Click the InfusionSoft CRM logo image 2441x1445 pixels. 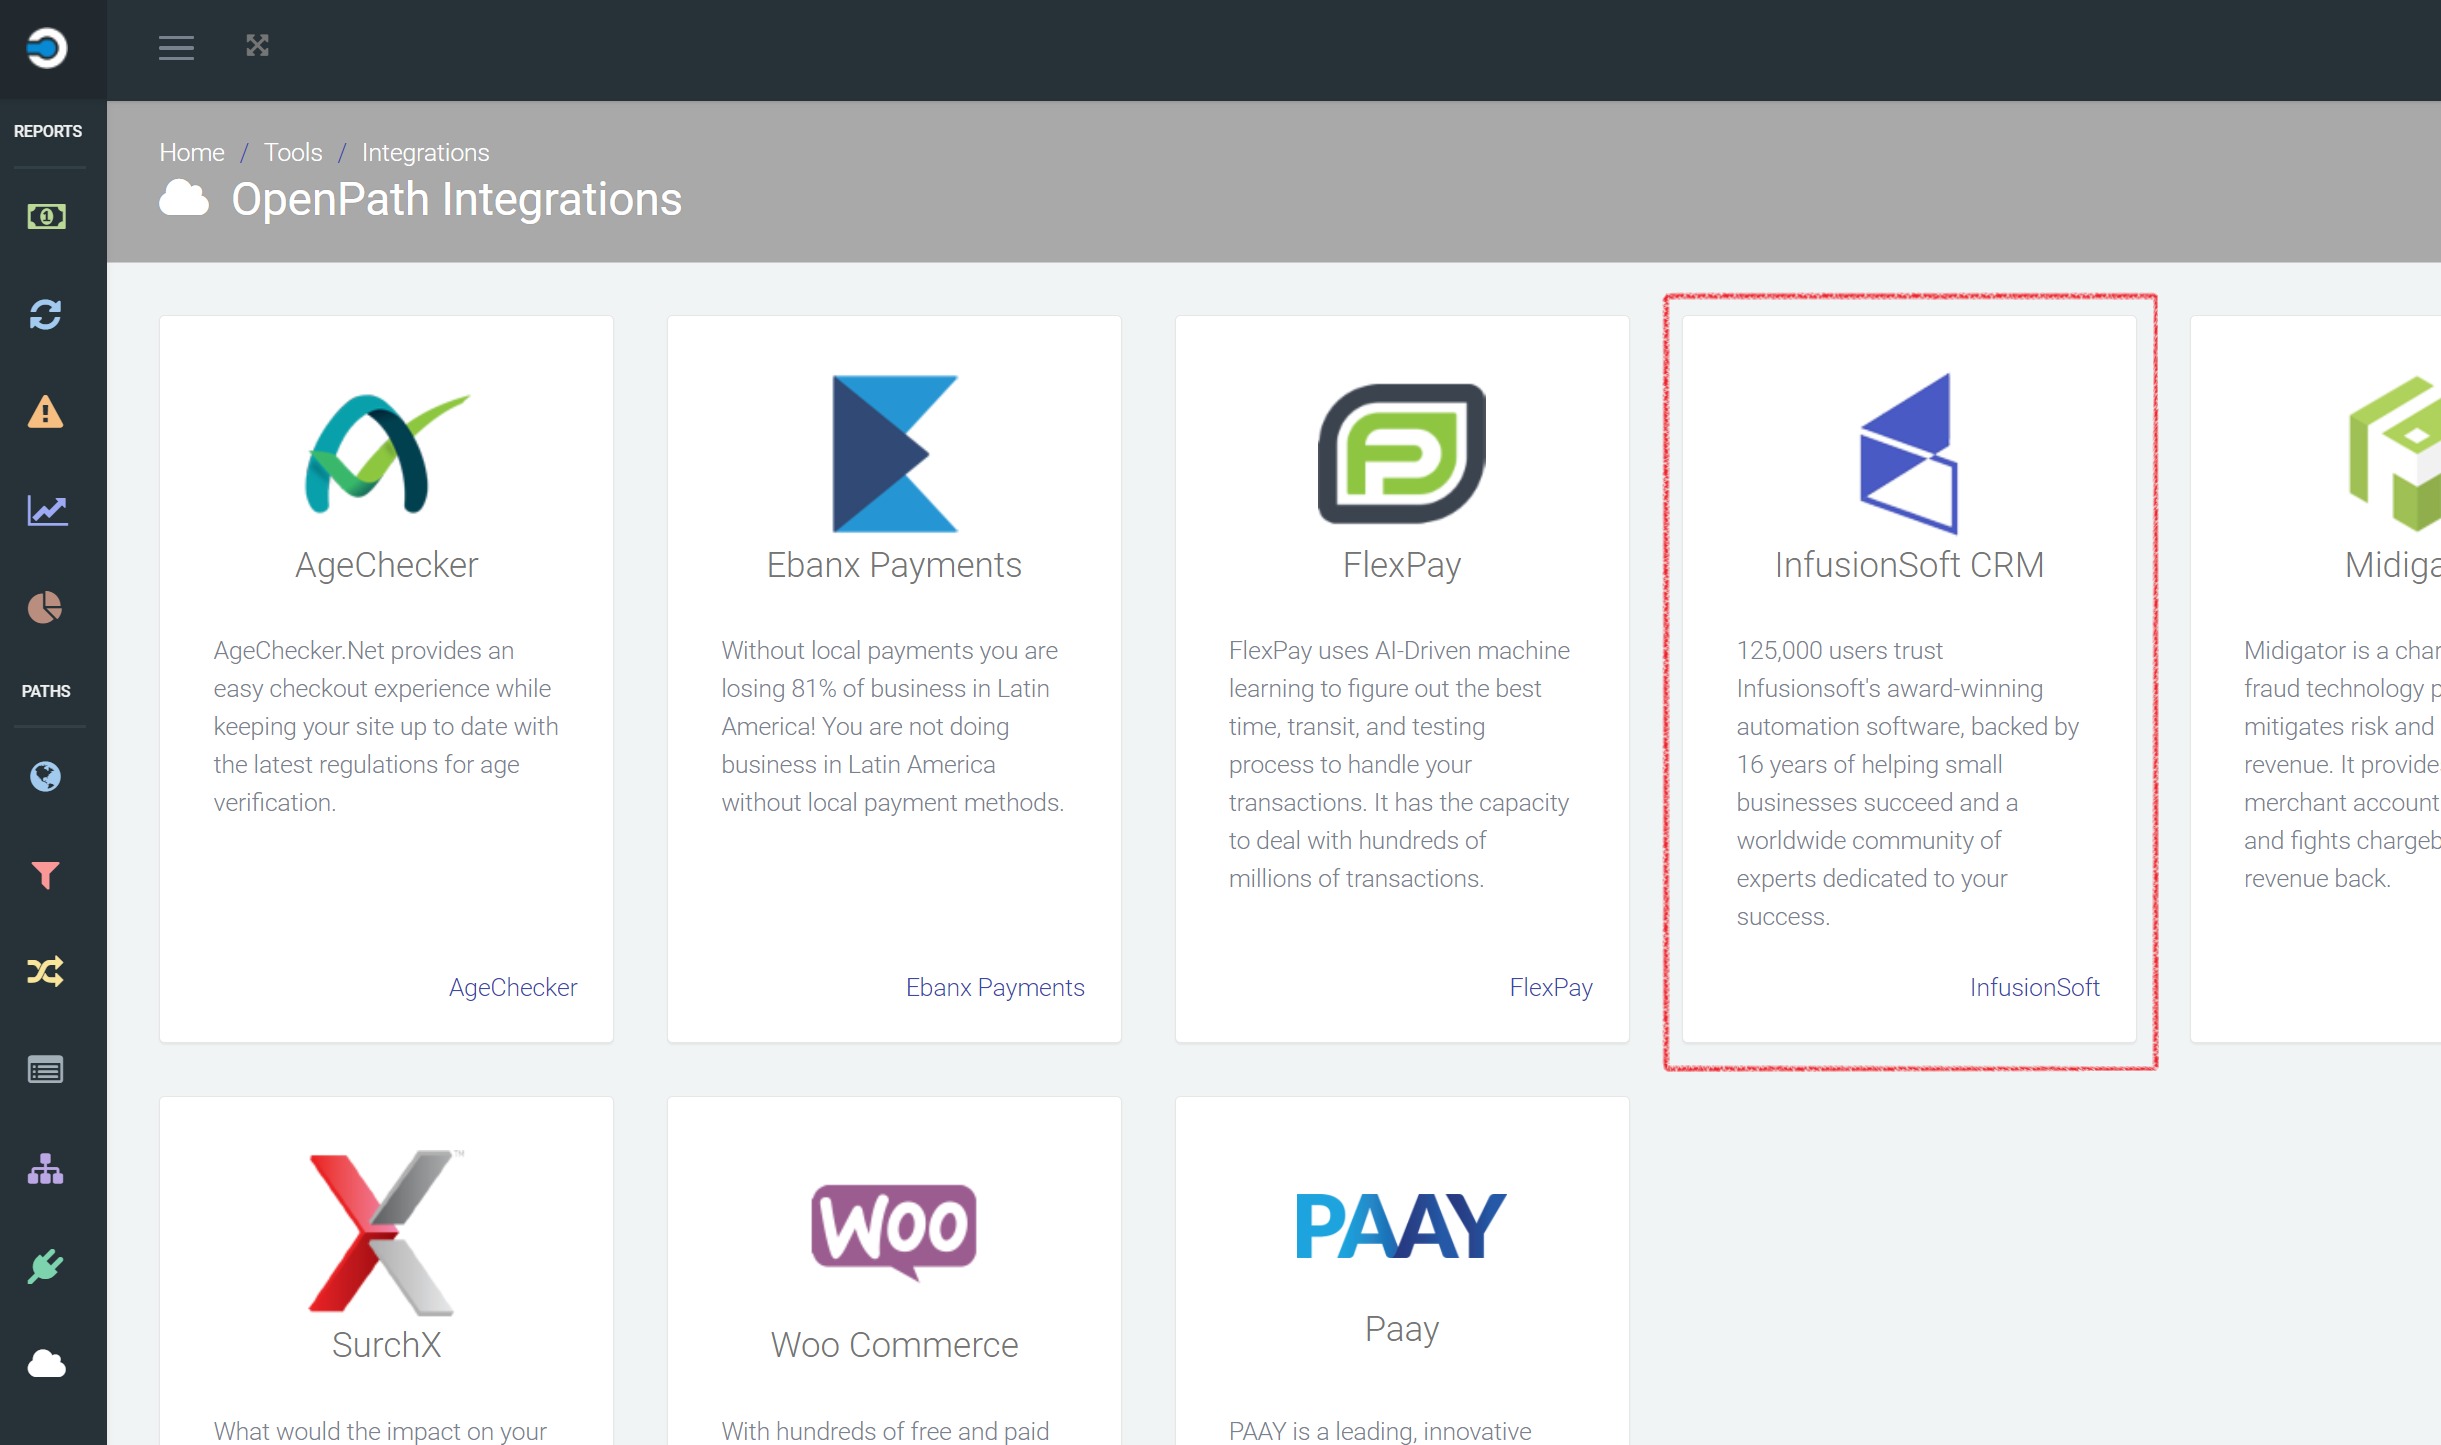(1909, 453)
